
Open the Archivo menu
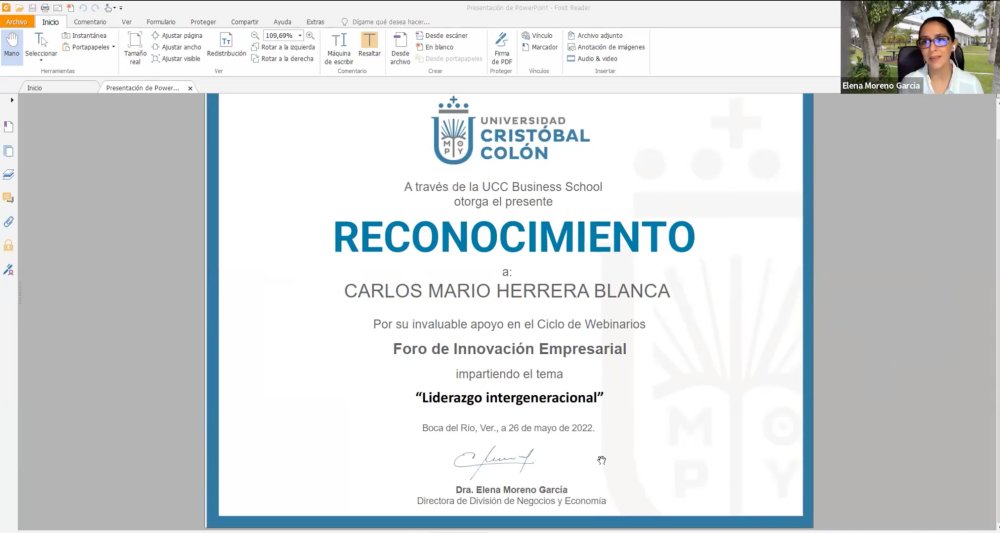click(x=16, y=22)
